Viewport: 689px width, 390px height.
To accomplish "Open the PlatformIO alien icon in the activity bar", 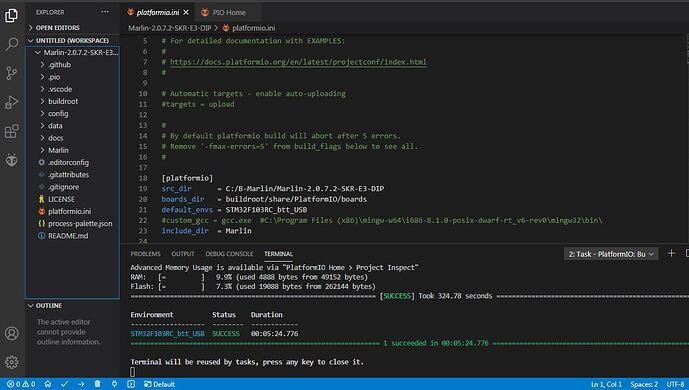I will [x=11, y=160].
